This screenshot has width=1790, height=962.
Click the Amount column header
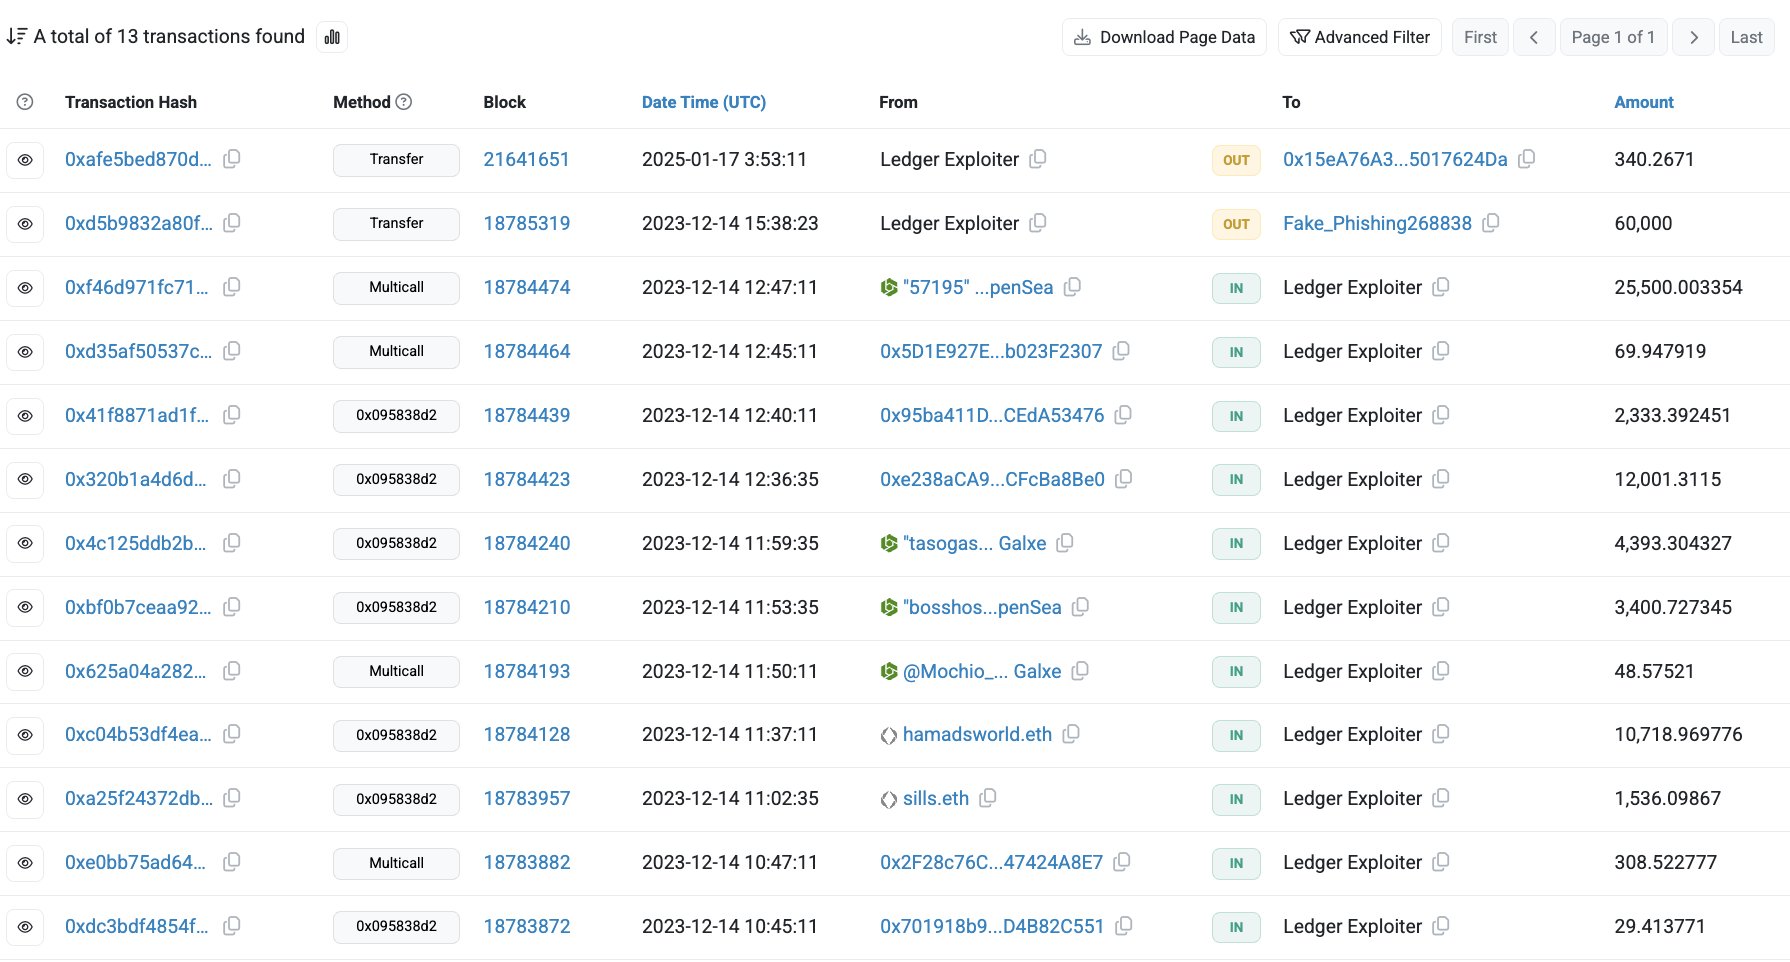point(1643,102)
